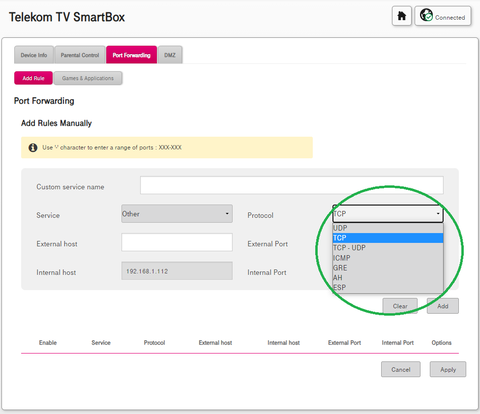Open the DMZ tab
480x414 pixels.
[170, 55]
